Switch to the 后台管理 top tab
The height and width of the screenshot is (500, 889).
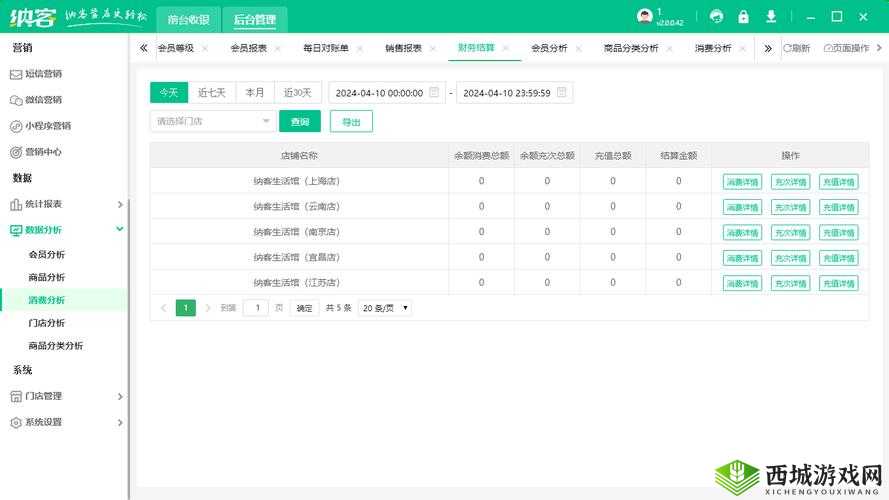(x=255, y=20)
